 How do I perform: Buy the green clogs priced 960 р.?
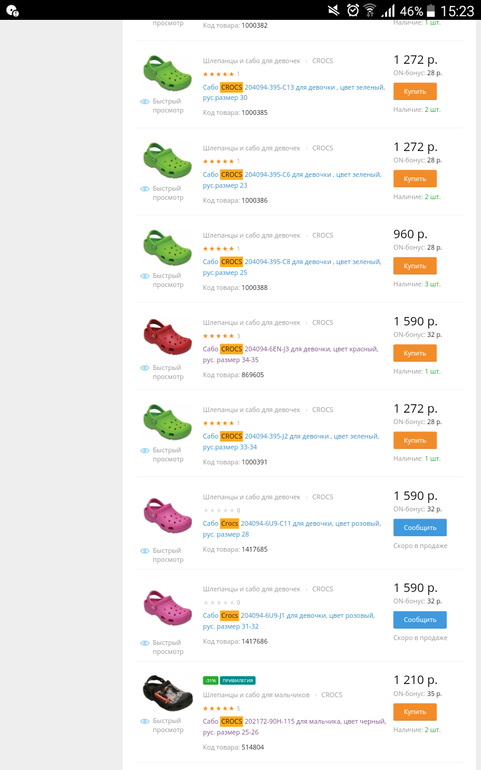point(415,266)
